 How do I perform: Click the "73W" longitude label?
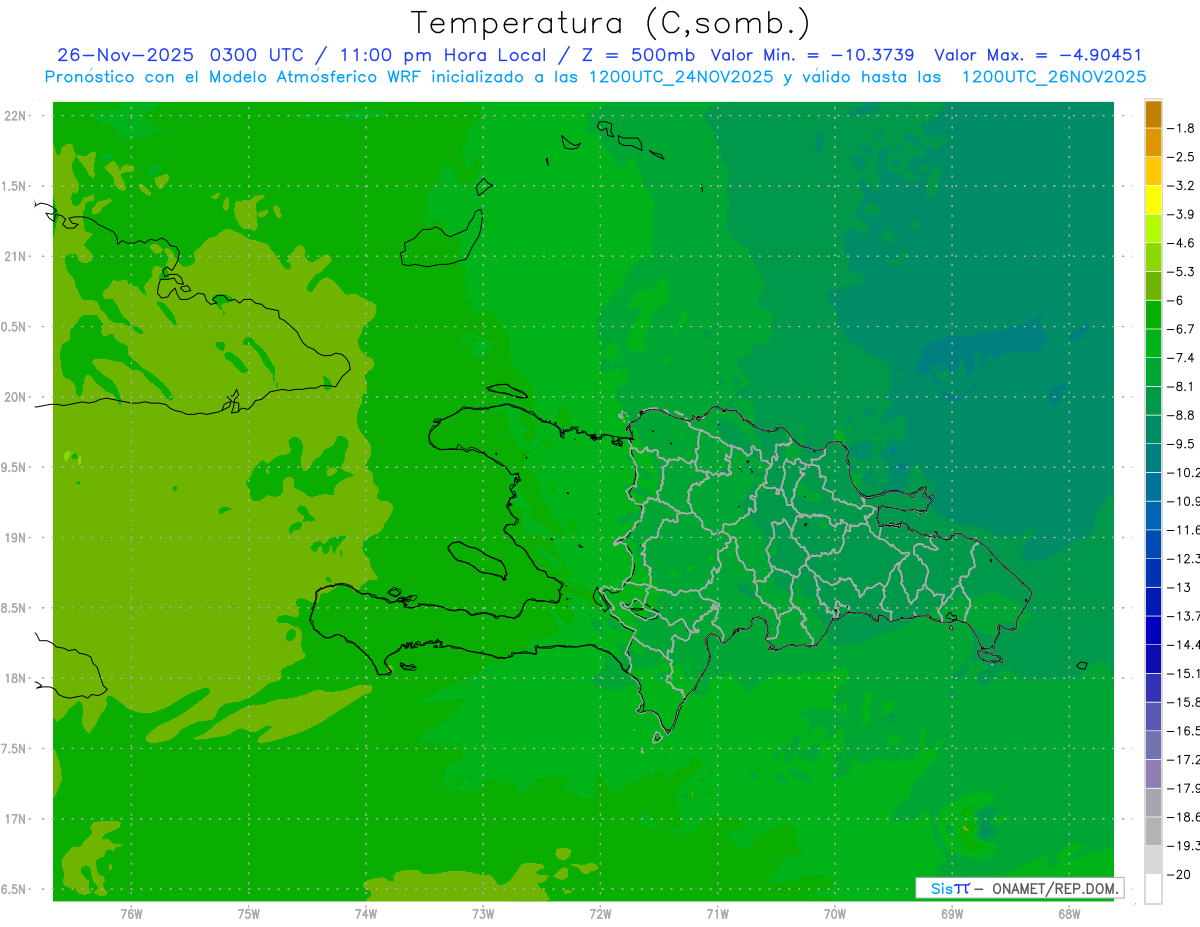pos(483,913)
